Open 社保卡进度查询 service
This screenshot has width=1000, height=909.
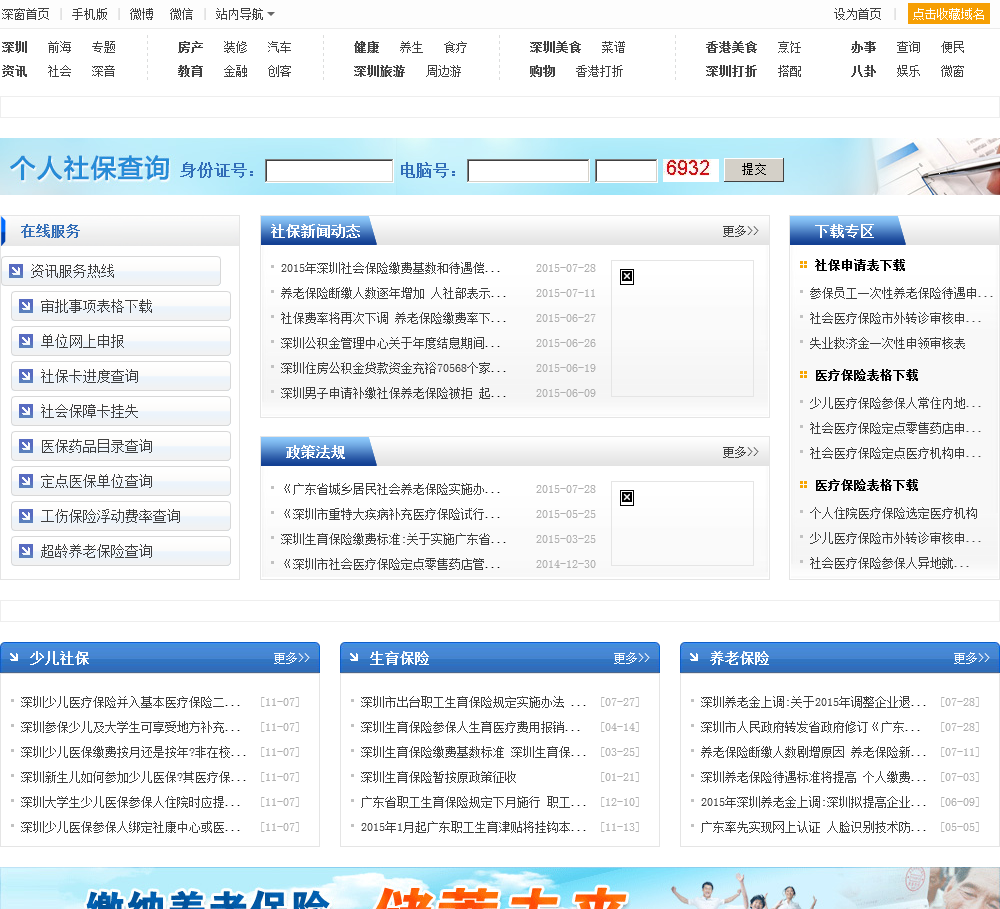pos(121,376)
